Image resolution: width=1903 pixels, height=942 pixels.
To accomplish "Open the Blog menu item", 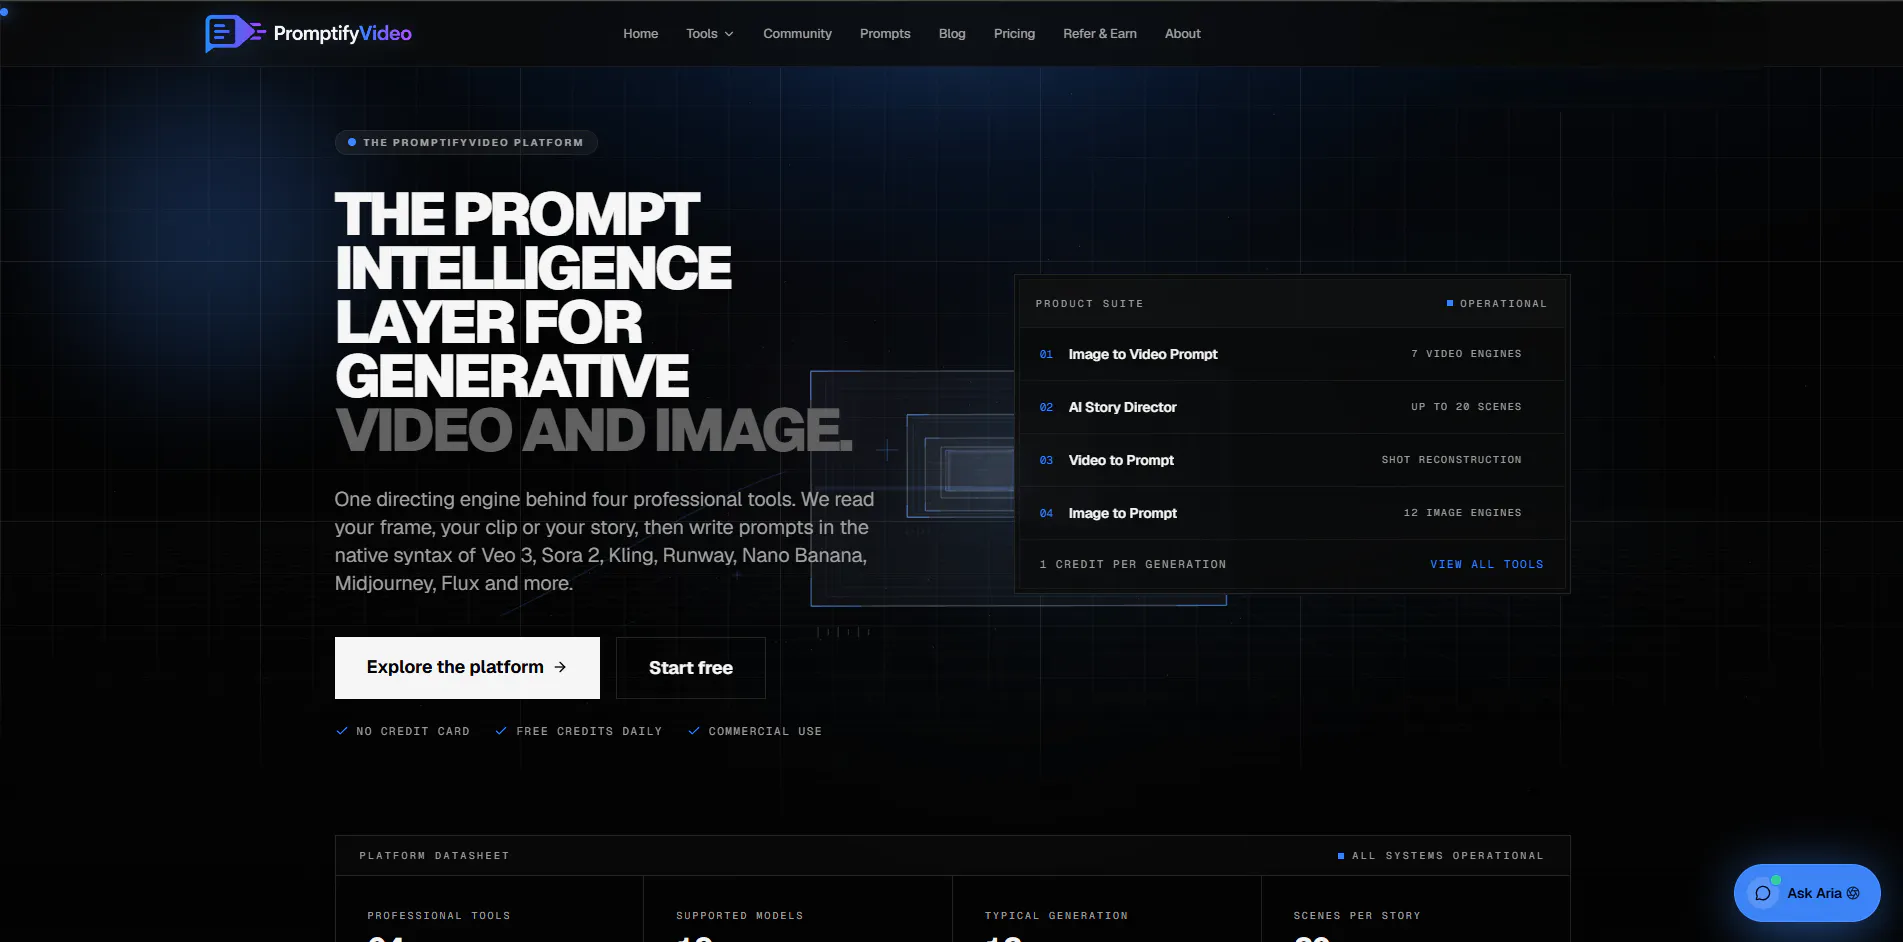I will pos(952,33).
